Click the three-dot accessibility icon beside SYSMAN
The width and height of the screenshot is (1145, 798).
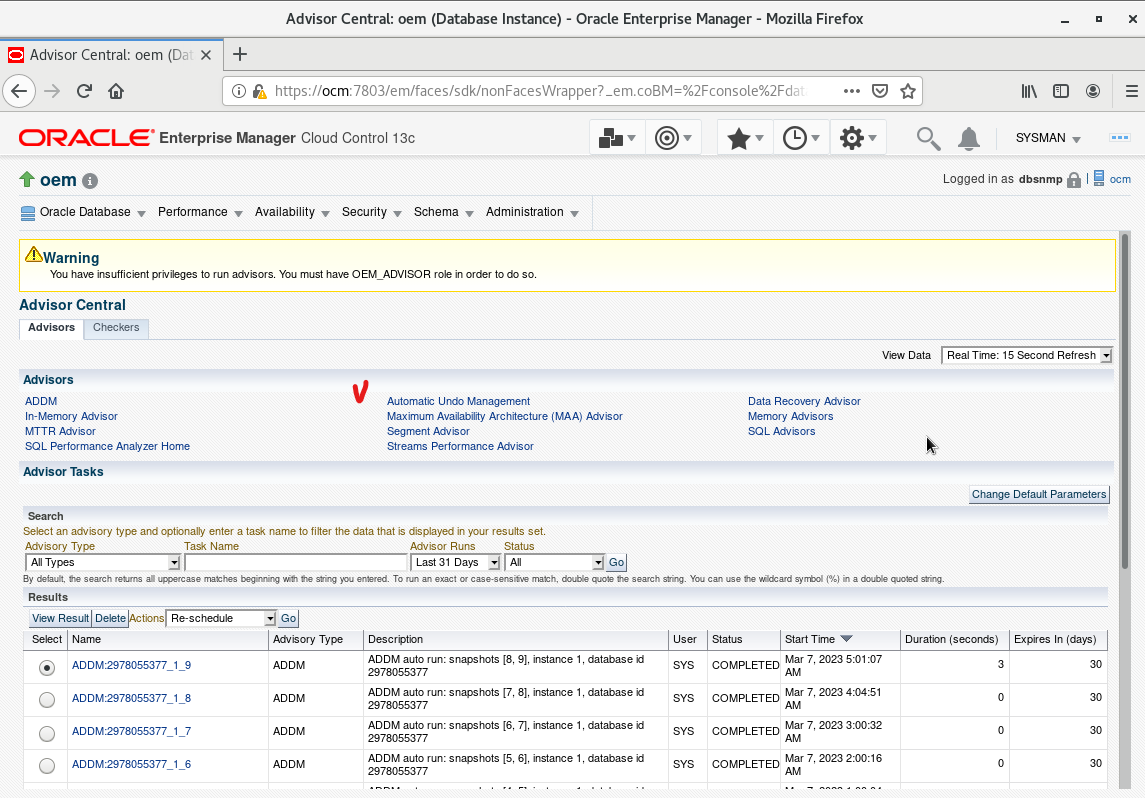click(x=1119, y=137)
